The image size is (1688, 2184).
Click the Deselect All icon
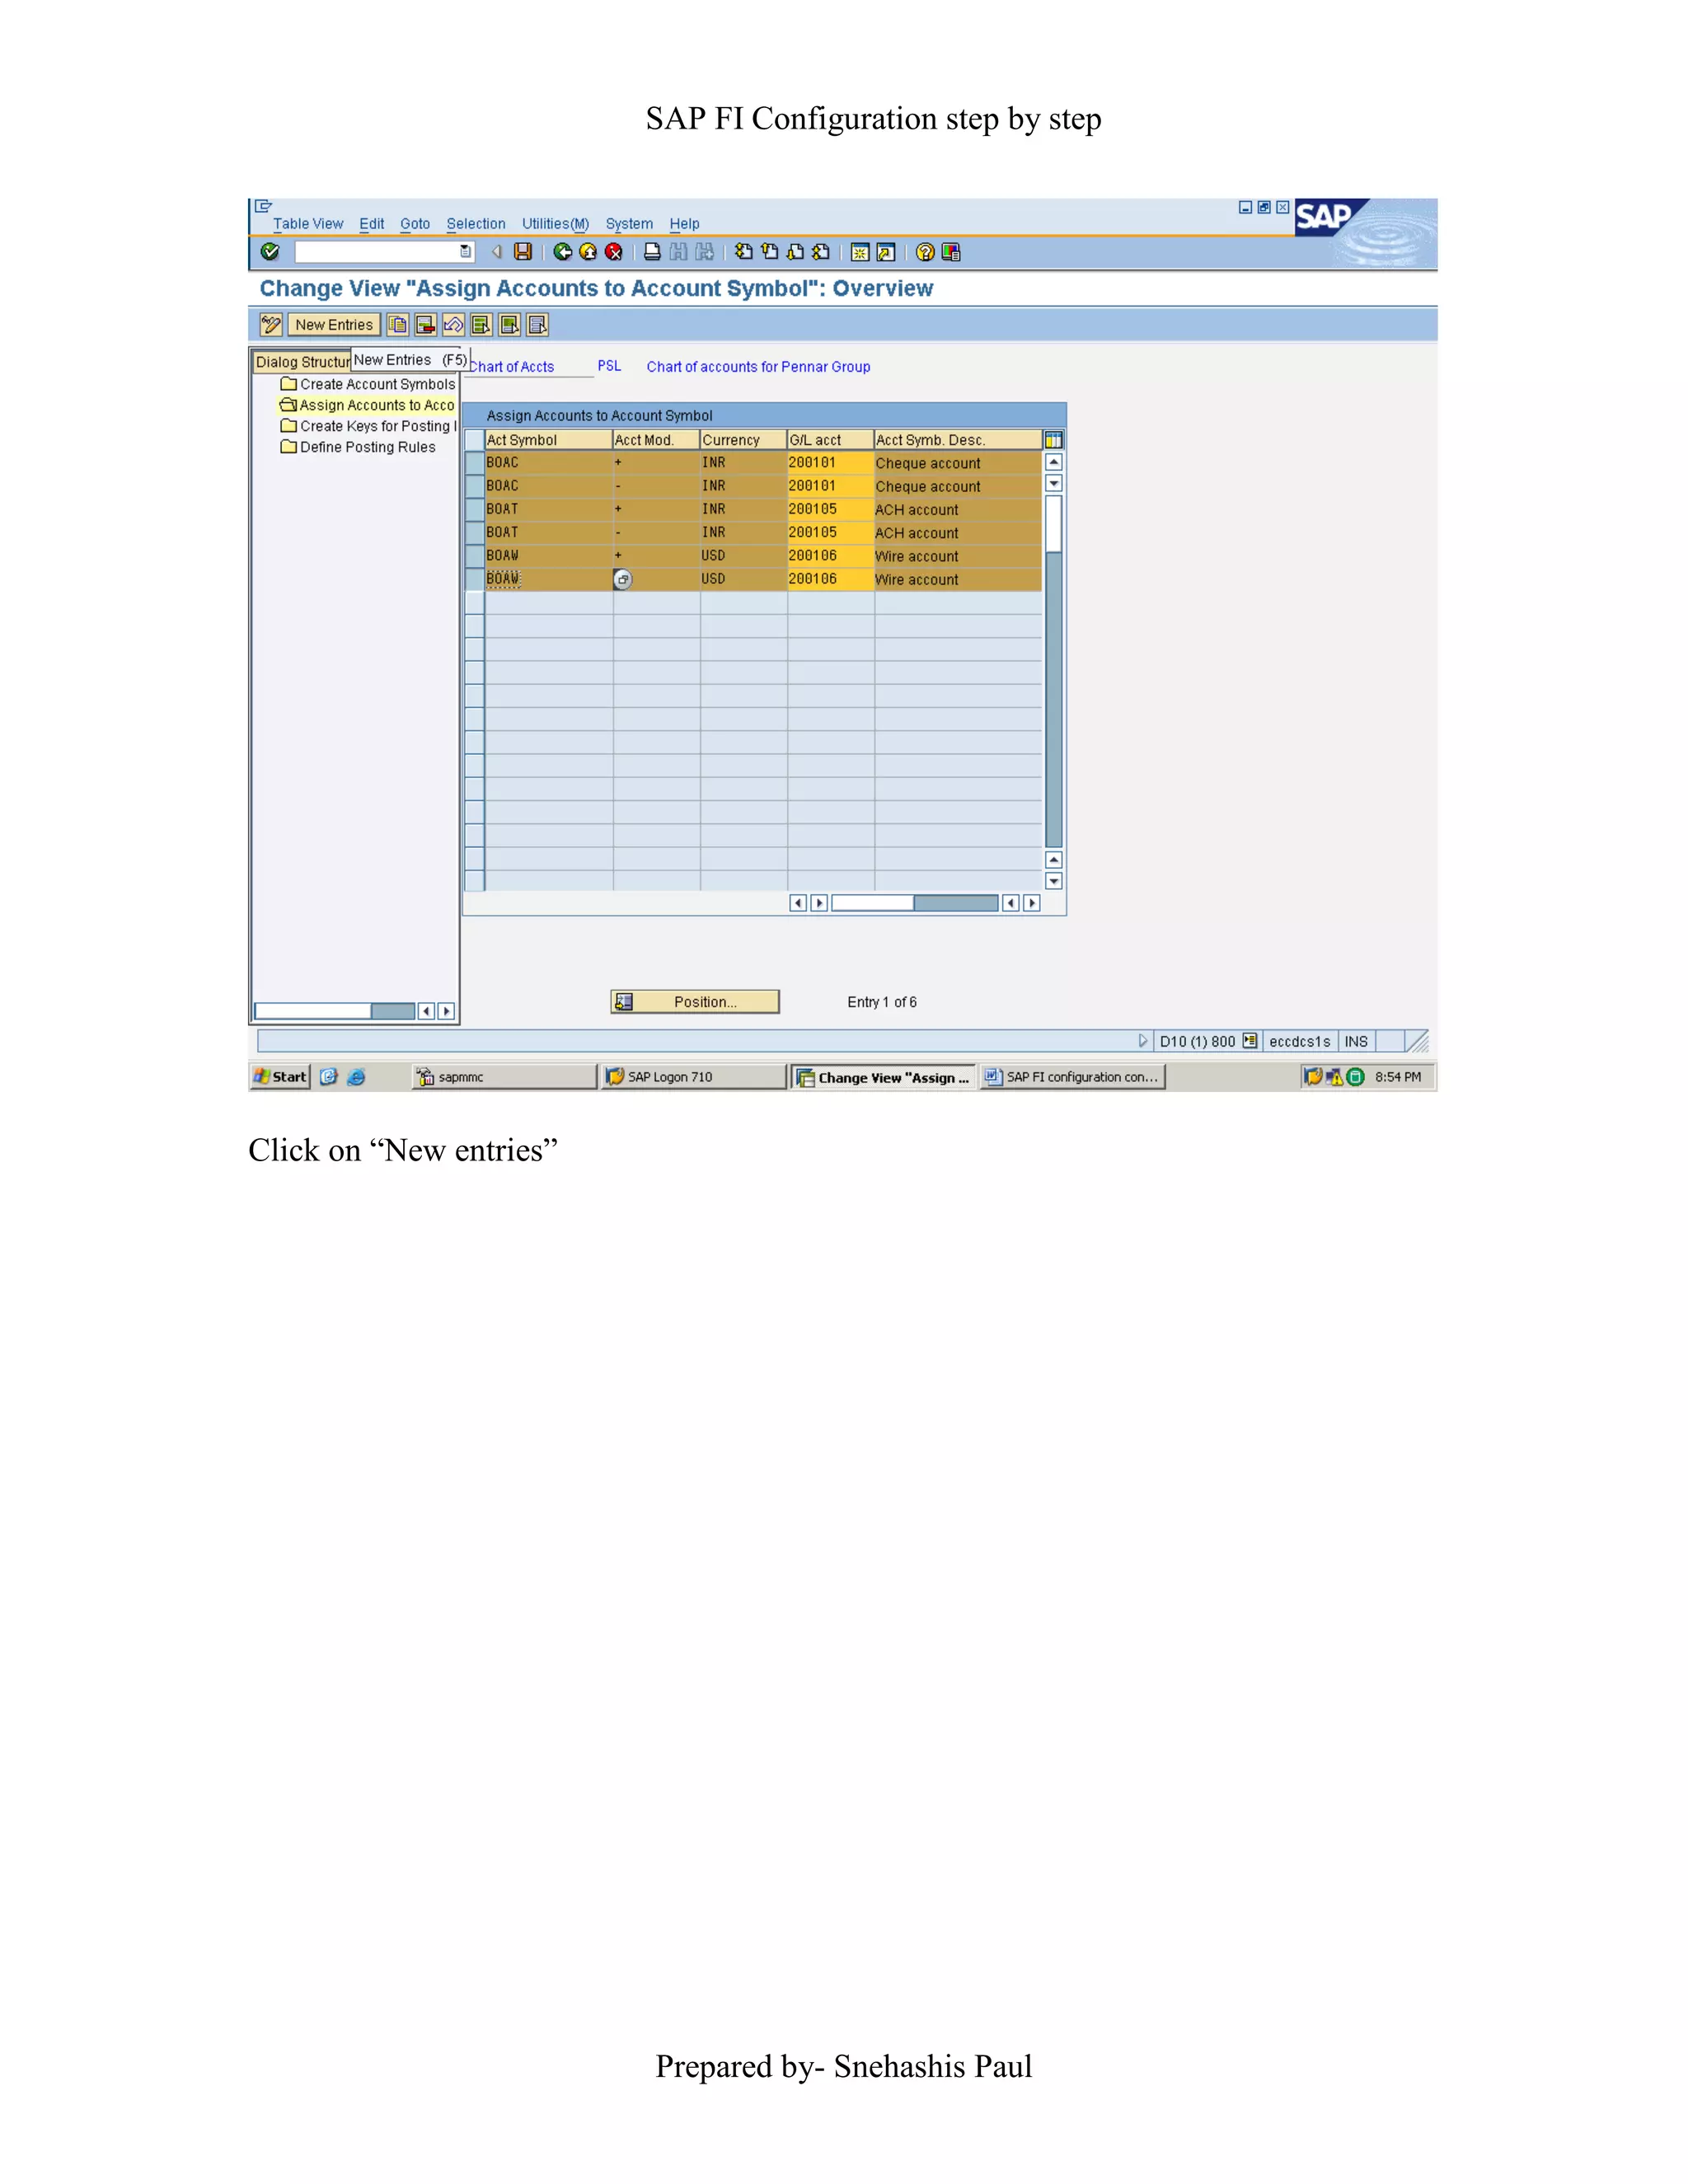click(538, 325)
